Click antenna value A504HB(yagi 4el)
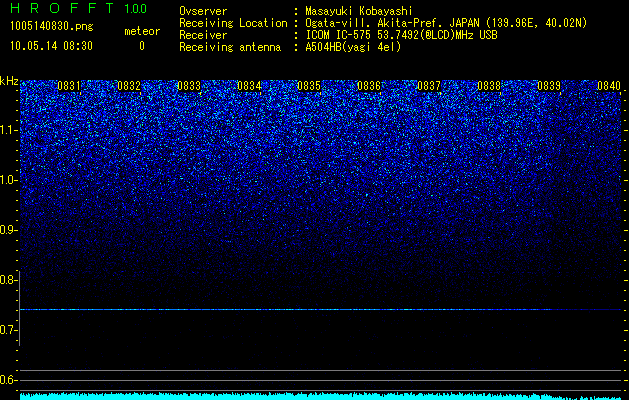 coord(353,47)
